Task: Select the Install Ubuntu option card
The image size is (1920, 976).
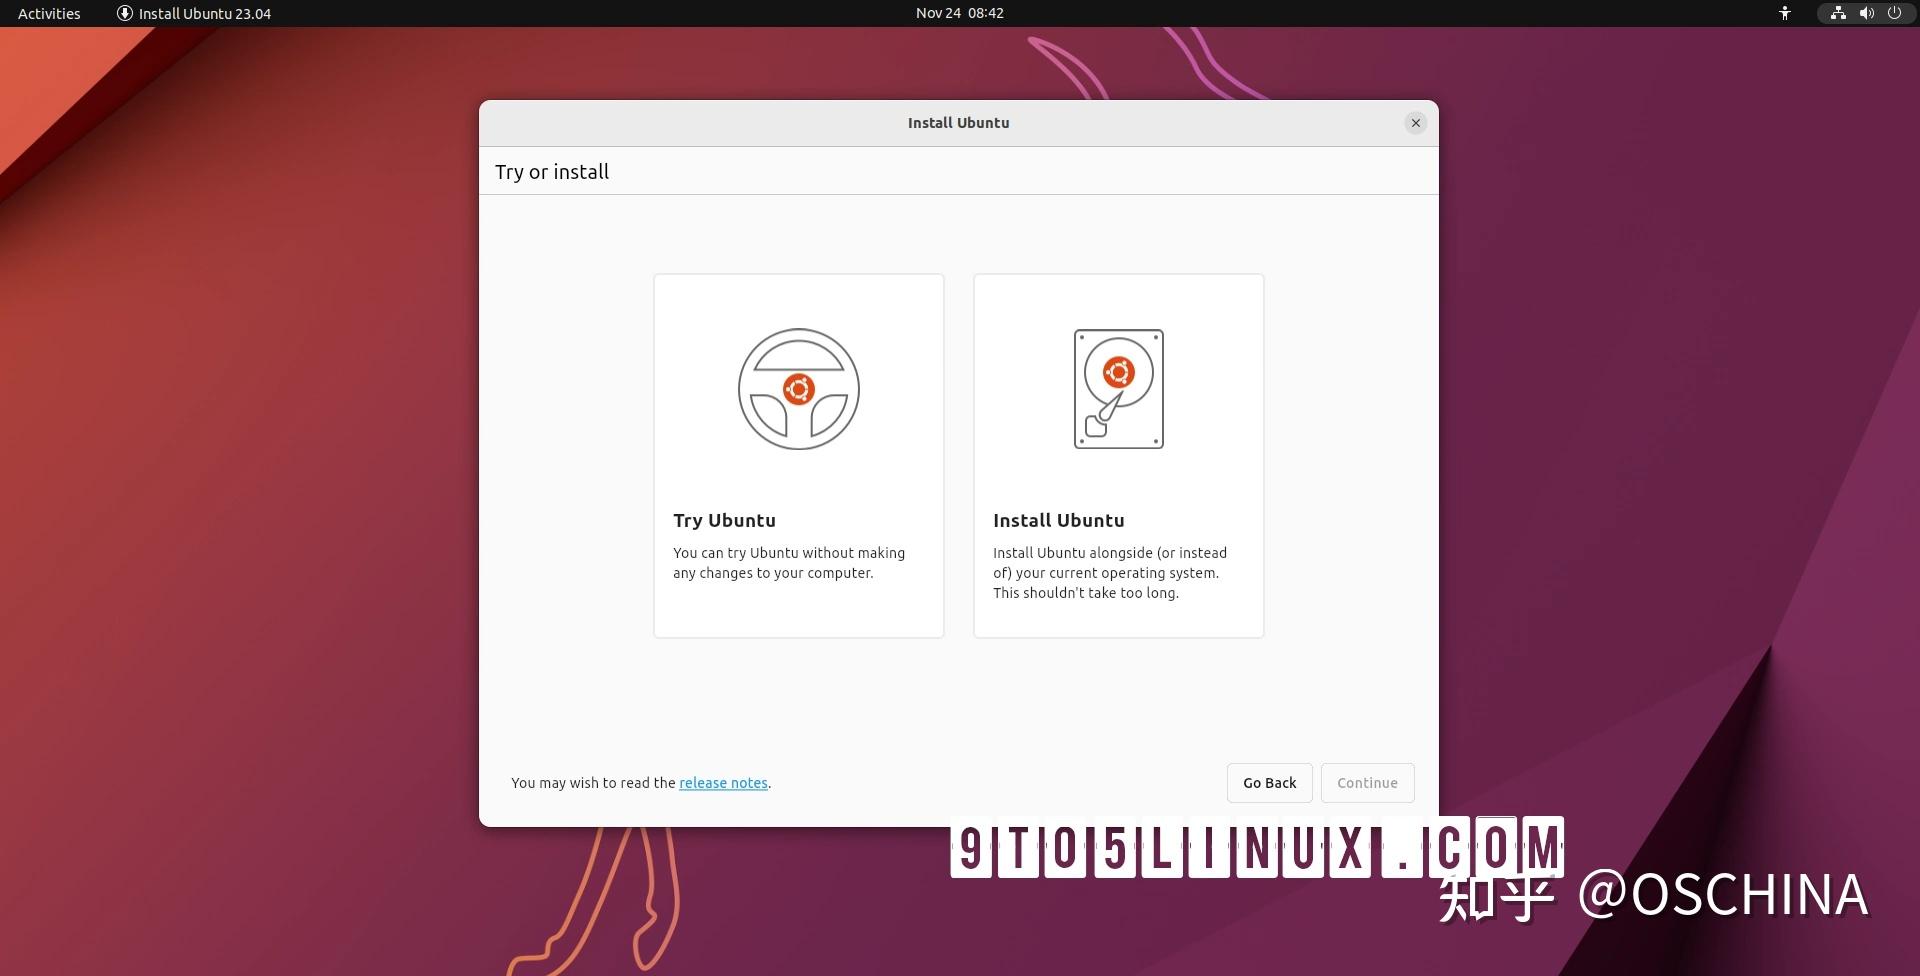Action: (x=1118, y=455)
